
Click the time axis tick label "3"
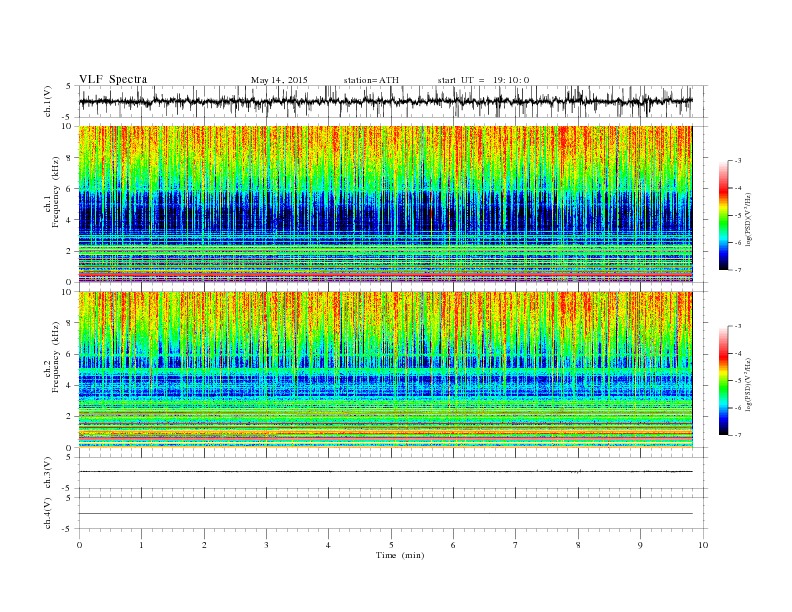[266, 545]
